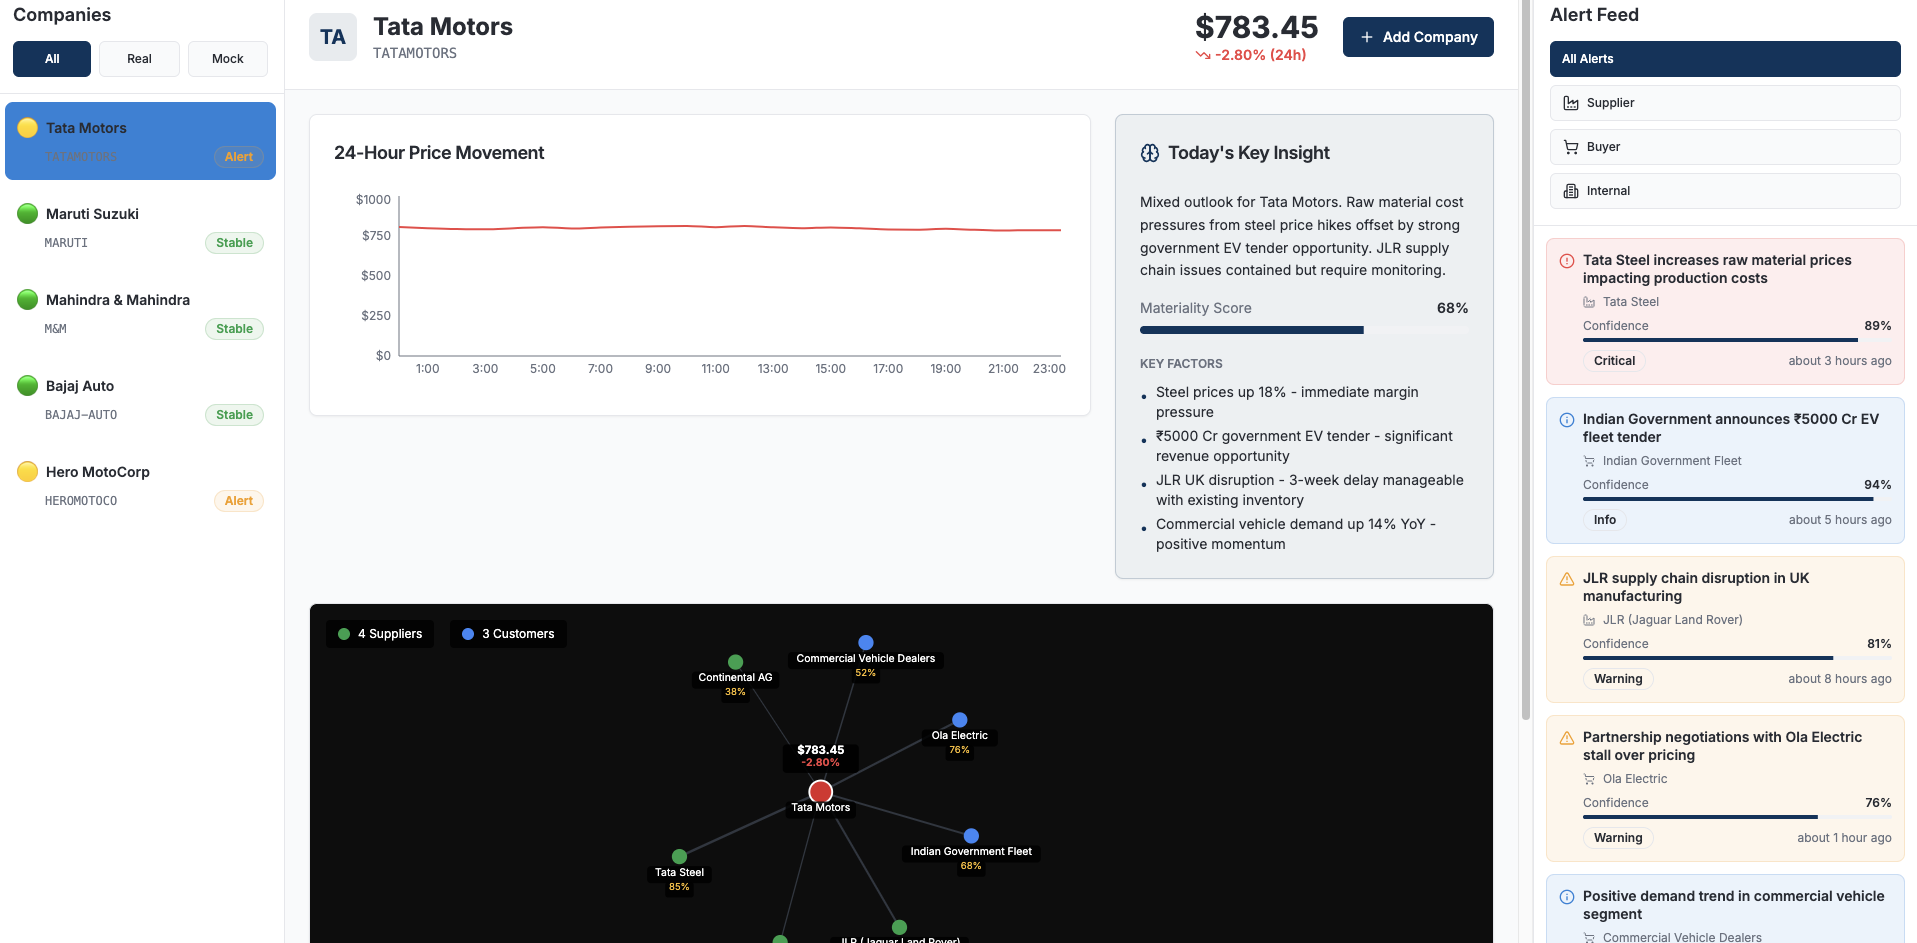Screen dimensions: 1917x943
Task: Toggle the 3 Customers legend filter
Action: click(x=508, y=634)
